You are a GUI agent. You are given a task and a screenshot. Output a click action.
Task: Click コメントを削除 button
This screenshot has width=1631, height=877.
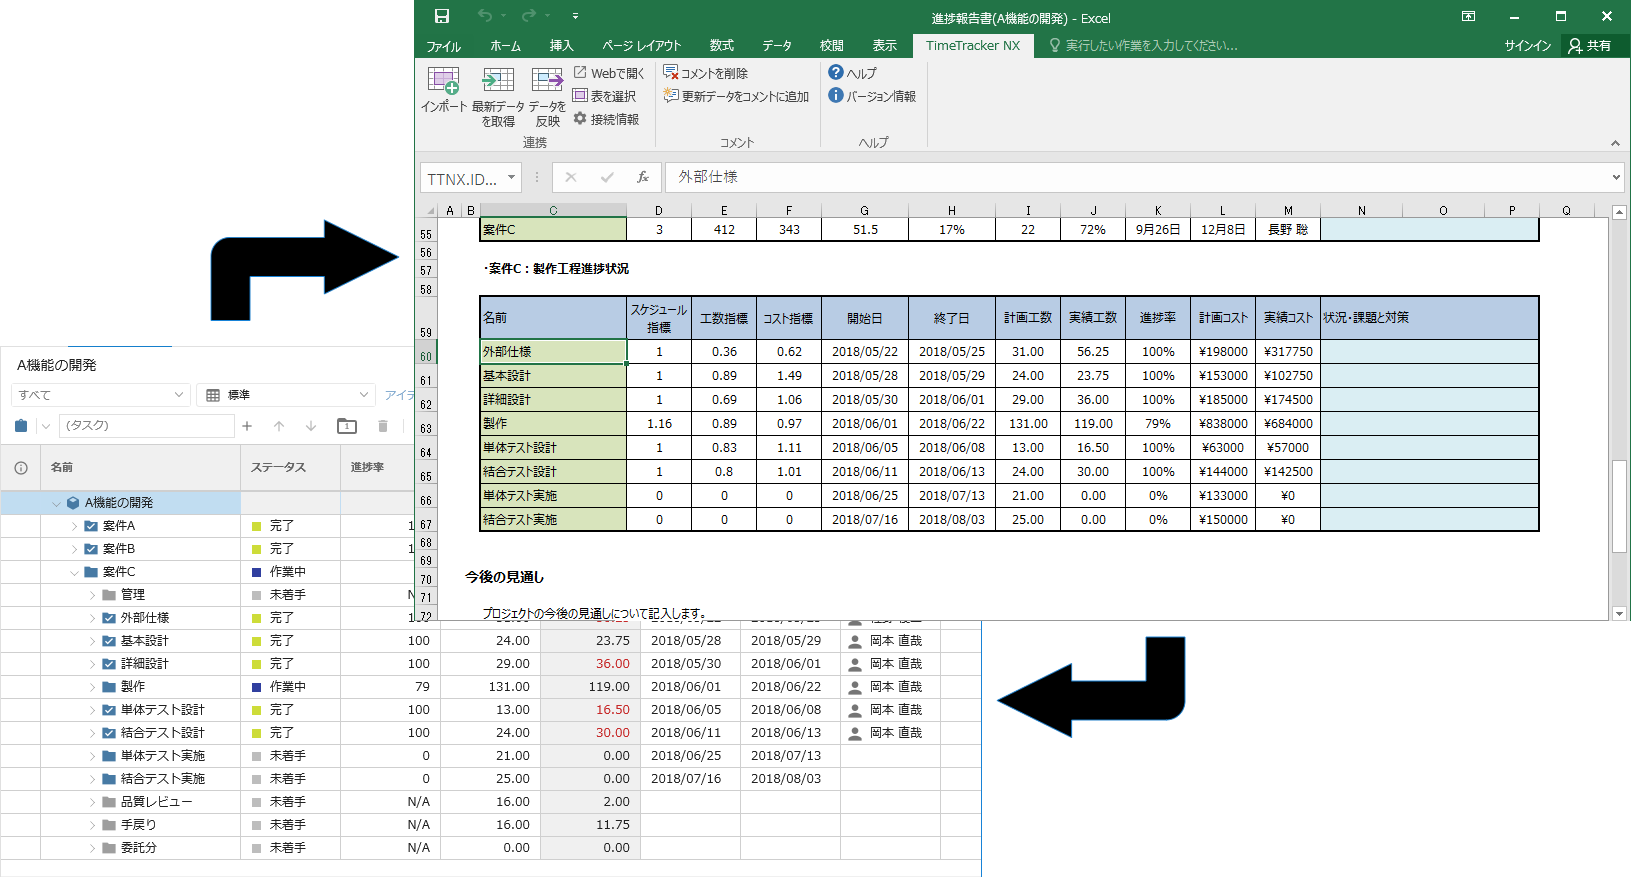pyautogui.click(x=705, y=73)
